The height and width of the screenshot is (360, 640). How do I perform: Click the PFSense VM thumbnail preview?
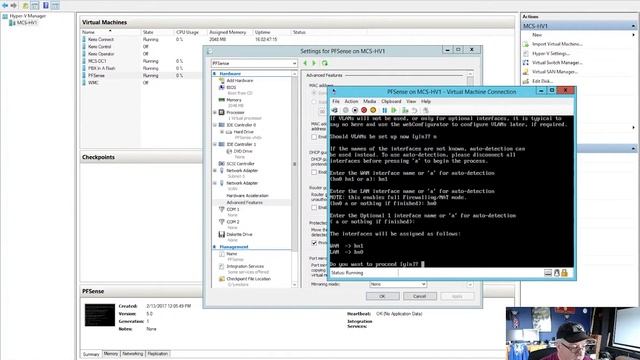click(100, 315)
